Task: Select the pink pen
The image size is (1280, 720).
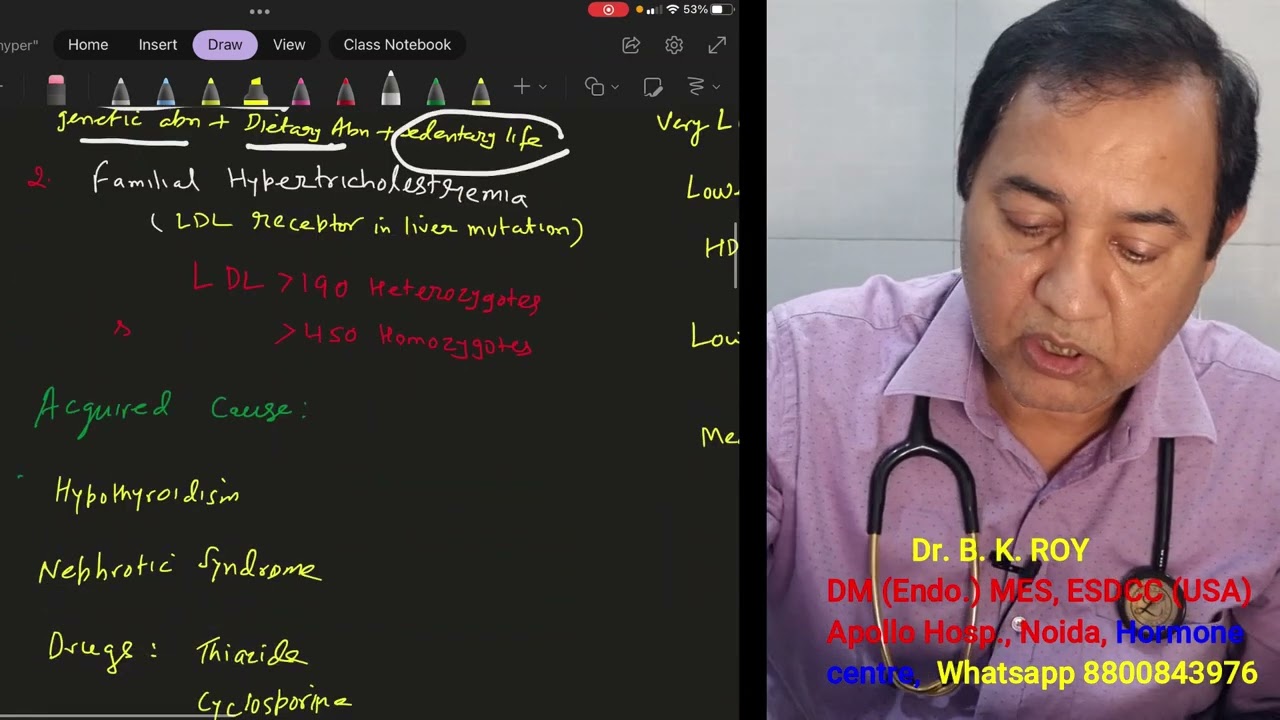Action: pyautogui.click(x=301, y=92)
